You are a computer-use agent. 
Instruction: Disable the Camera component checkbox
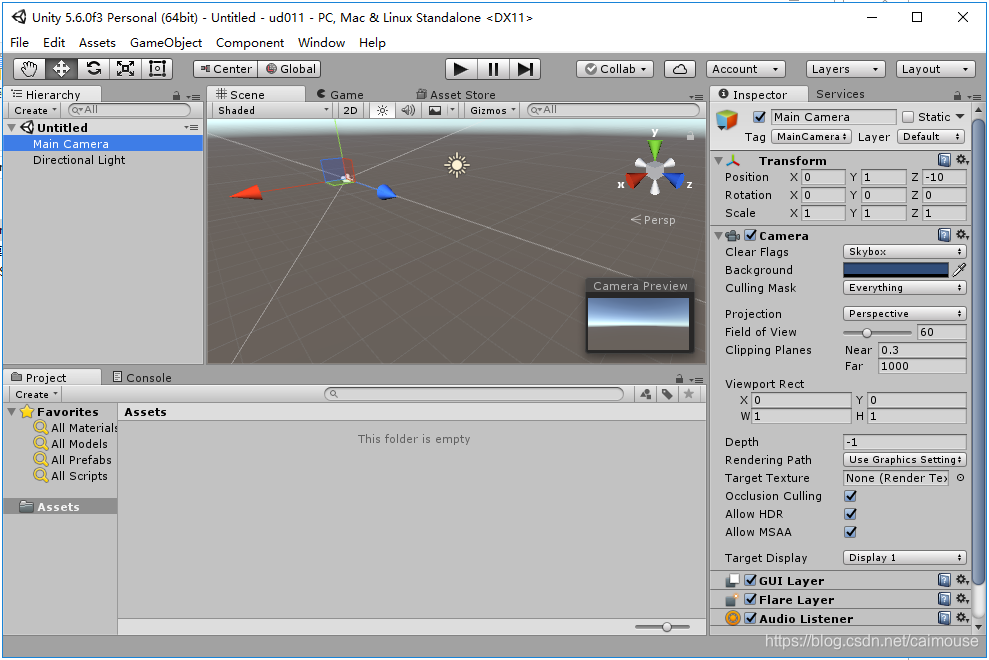pyautogui.click(x=751, y=235)
